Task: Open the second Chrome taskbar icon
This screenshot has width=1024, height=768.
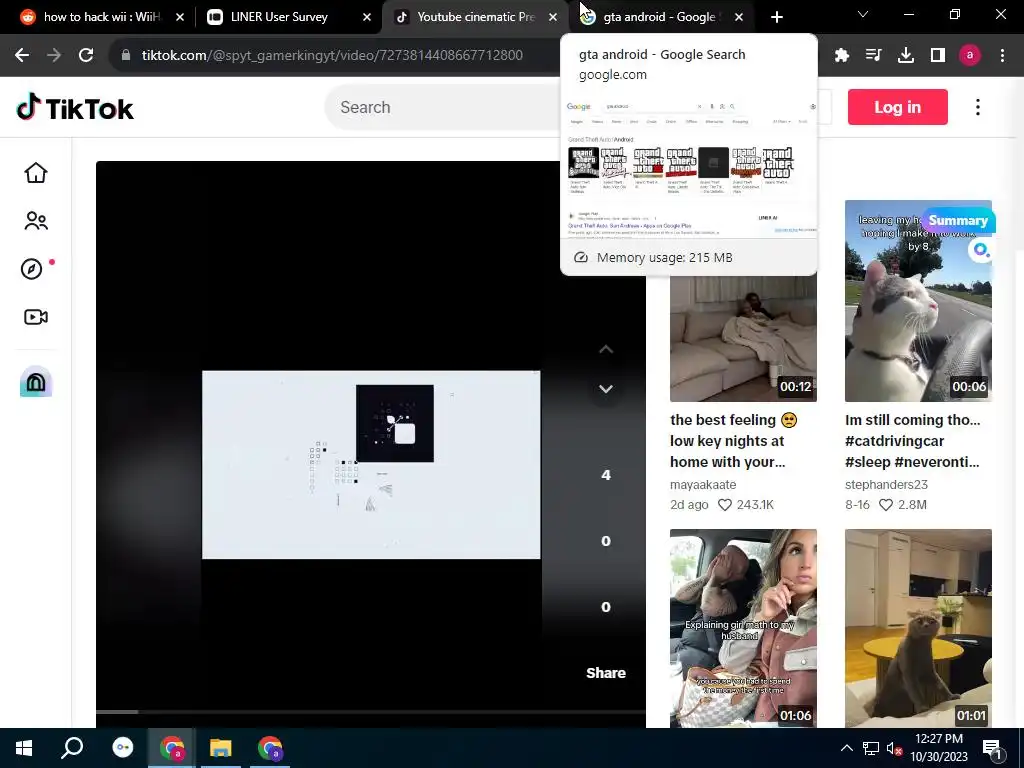Action: tap(270, 748)
